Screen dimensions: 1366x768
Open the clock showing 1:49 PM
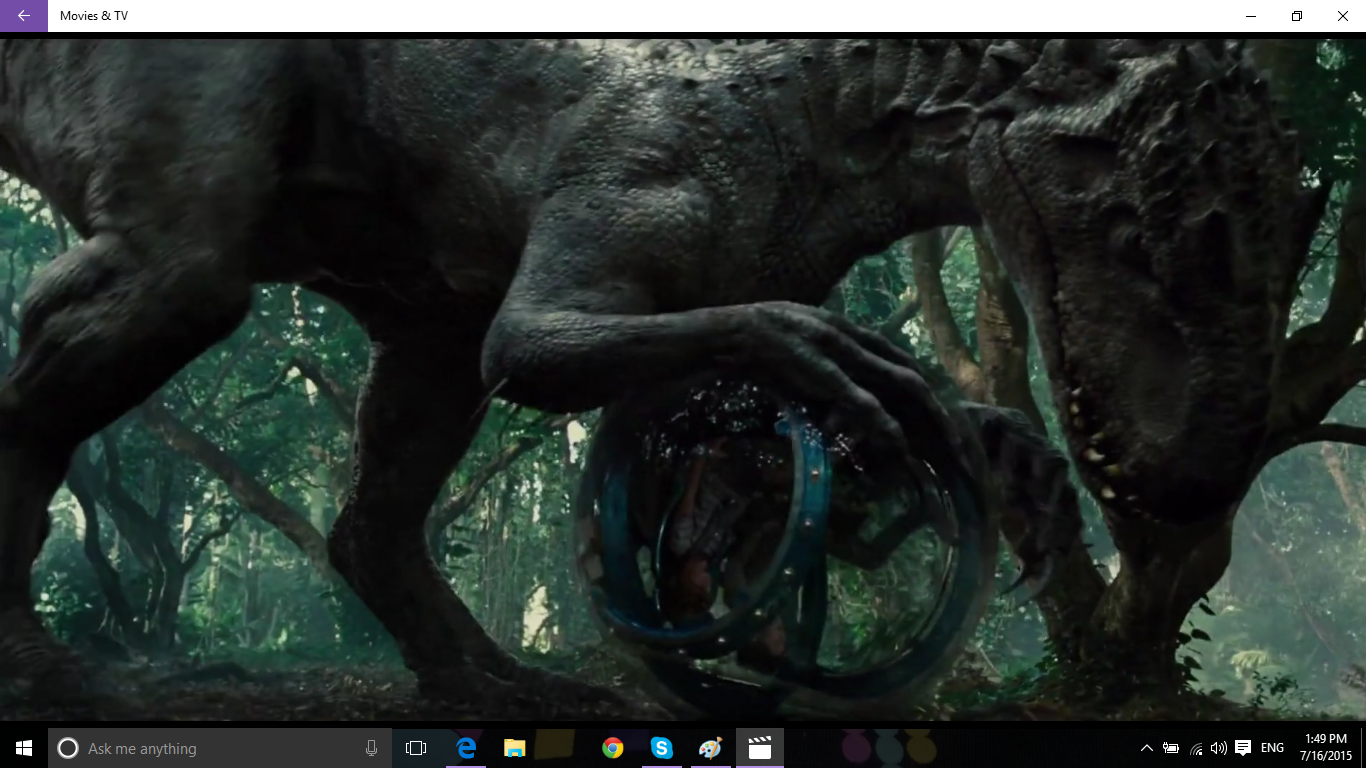tap(1326, 748)
